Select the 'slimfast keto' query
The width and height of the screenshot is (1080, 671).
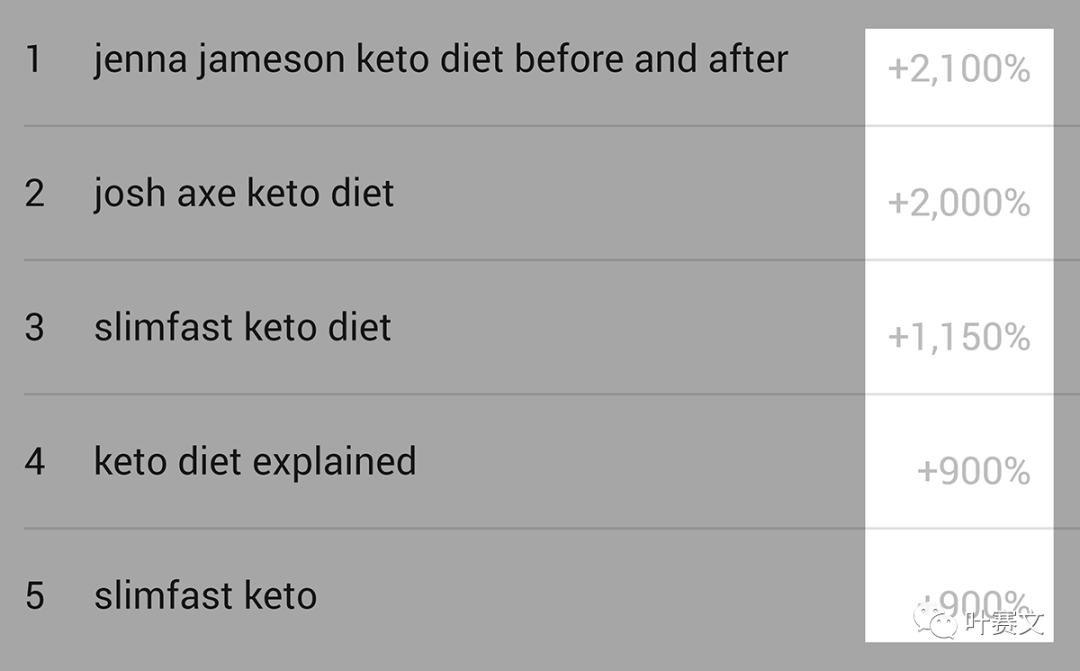click(x=205, y=595)
